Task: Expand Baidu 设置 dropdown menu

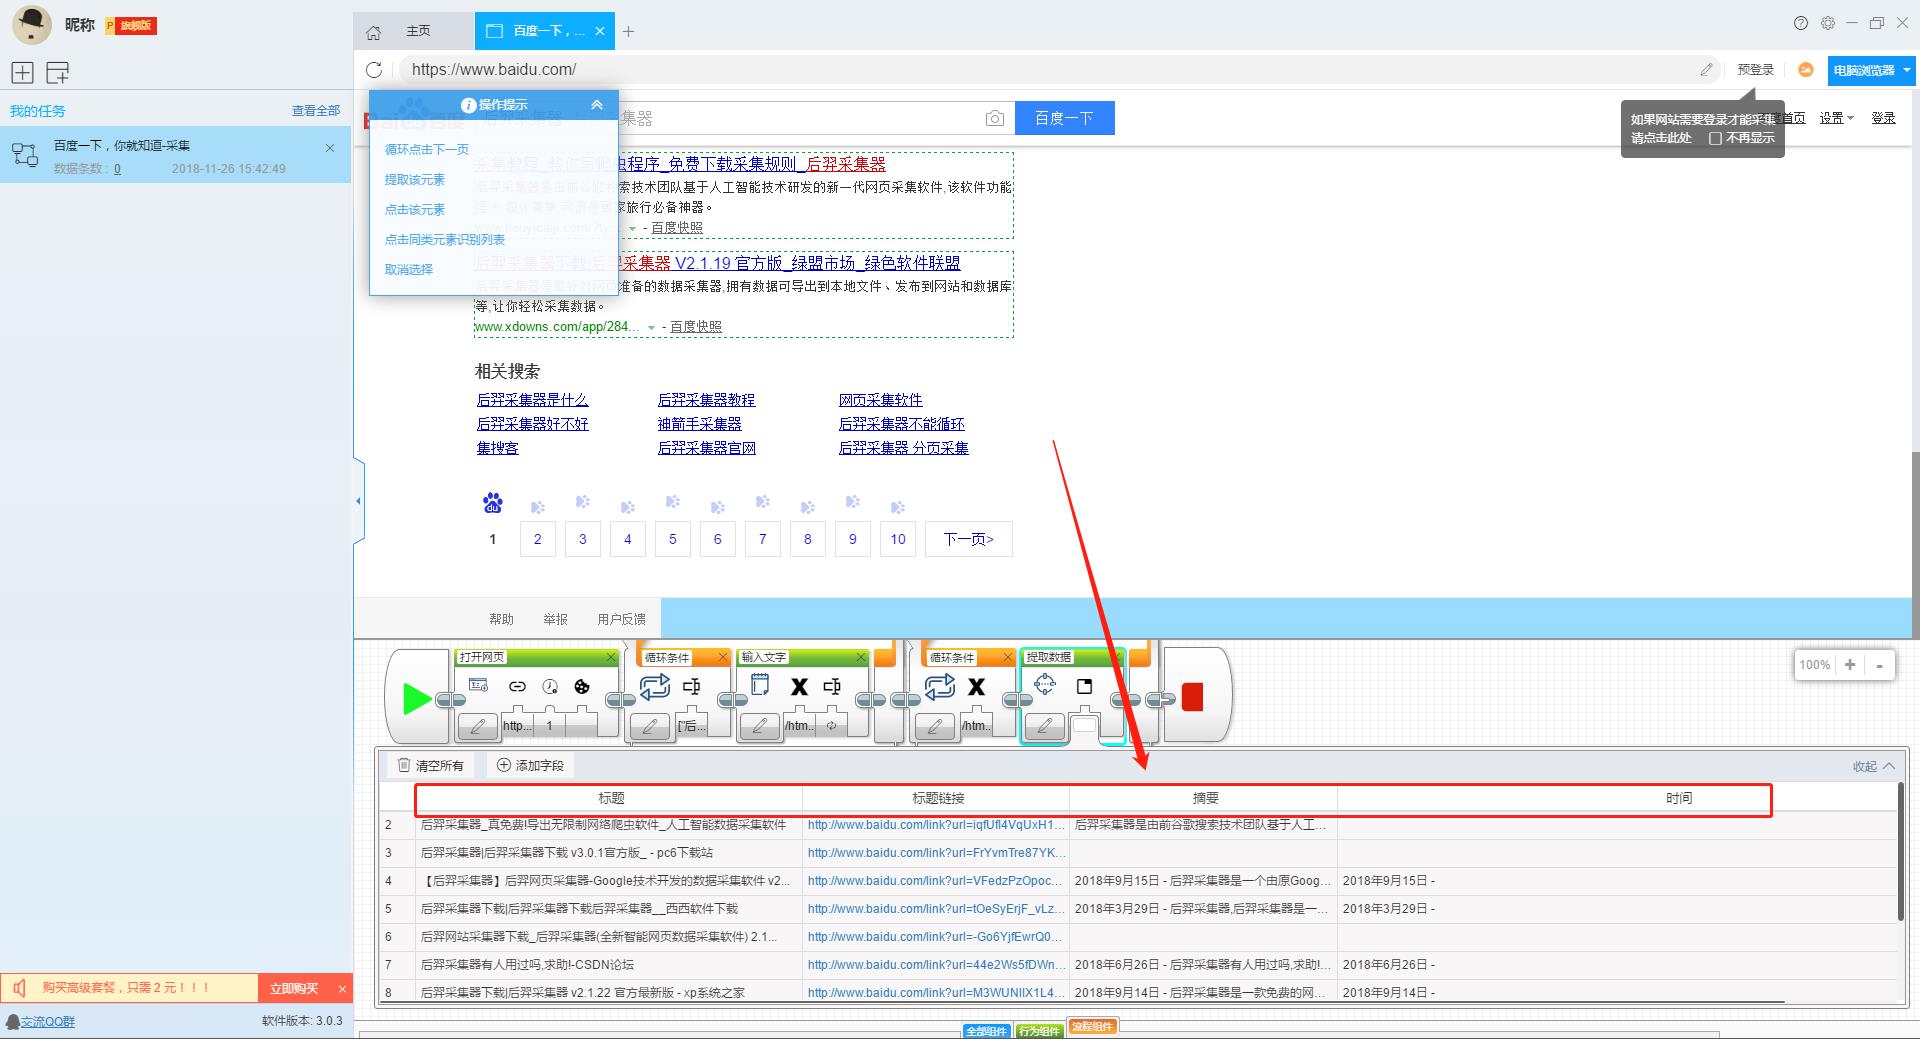Action: point(1836,118)
